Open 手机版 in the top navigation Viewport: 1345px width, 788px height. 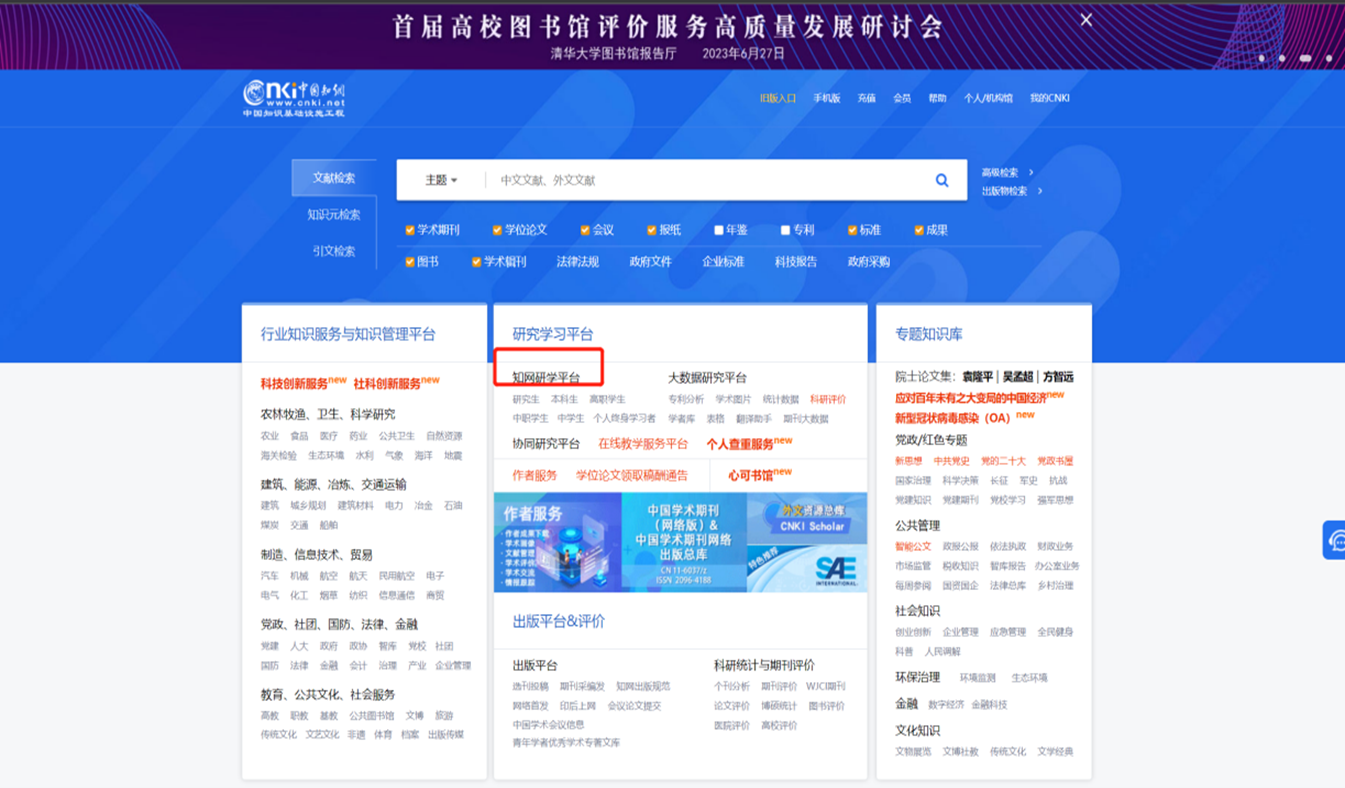[x=827, y=98]
